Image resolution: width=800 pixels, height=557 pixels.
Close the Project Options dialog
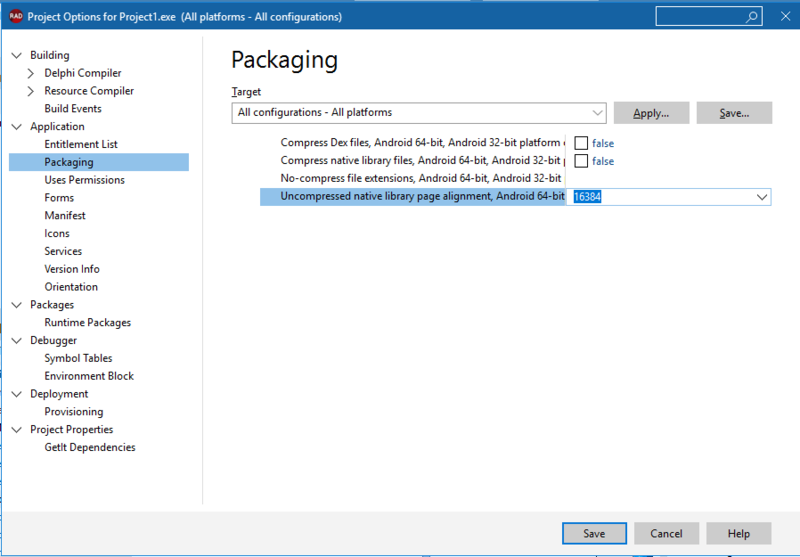point(785,16)
